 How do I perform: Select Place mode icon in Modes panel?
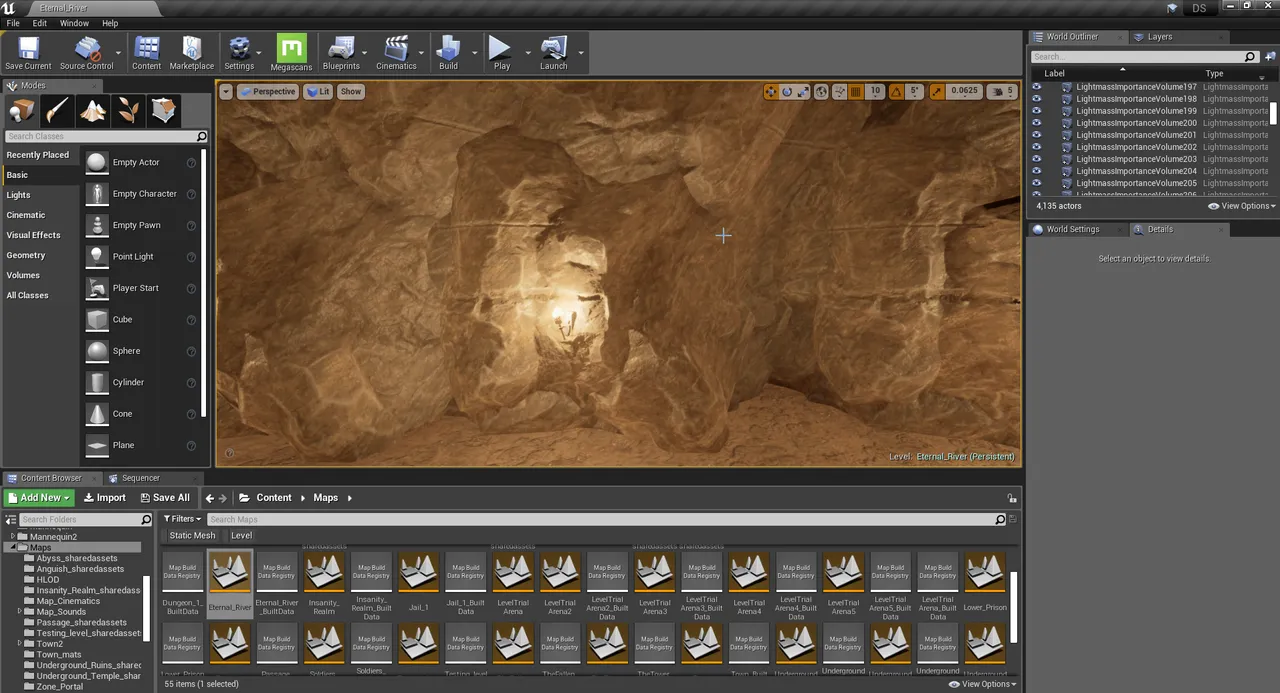[x=22, y=110]
